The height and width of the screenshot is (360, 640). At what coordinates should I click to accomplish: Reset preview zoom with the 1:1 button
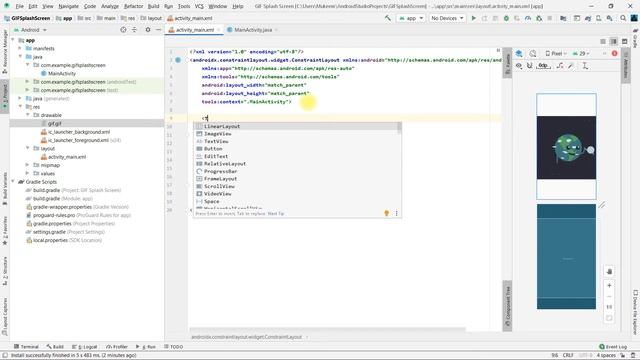pos(609,307)
